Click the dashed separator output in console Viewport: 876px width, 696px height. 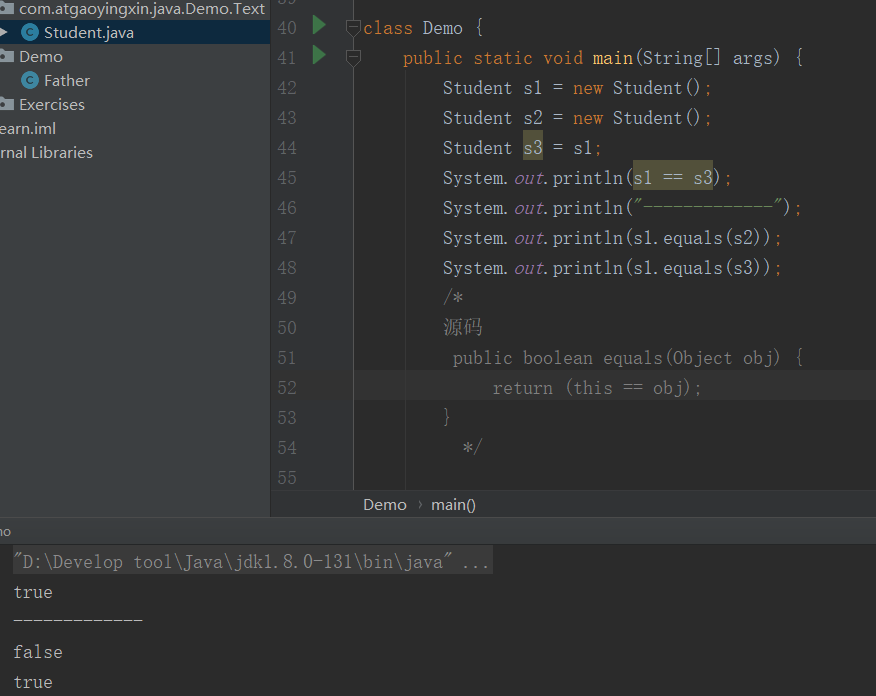[x=78, y=621]
